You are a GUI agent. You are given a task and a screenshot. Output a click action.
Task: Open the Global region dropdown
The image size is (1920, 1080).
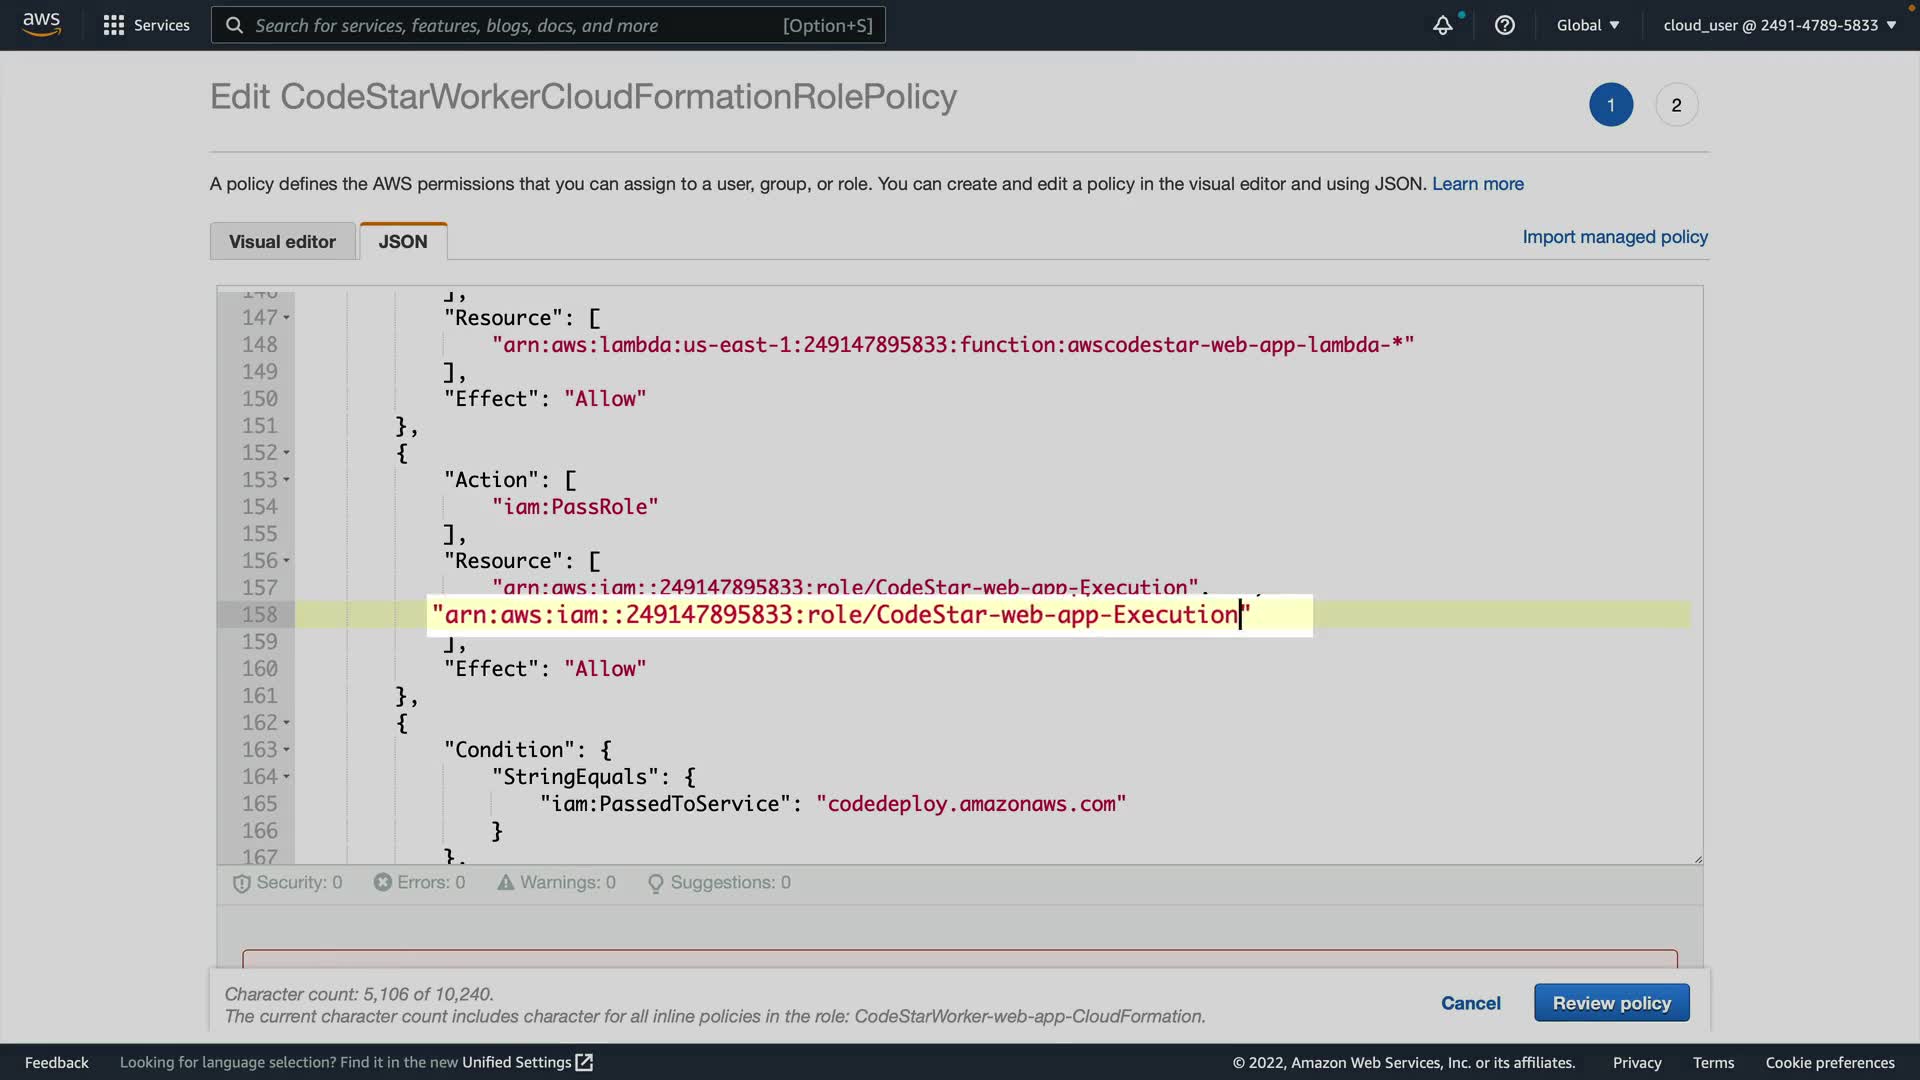tap(1587, 25)
